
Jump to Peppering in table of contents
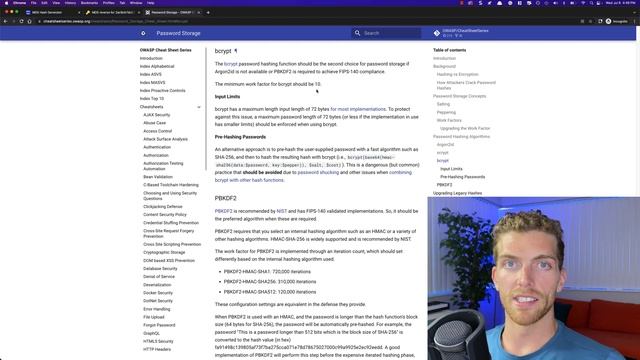pos(446,113)
